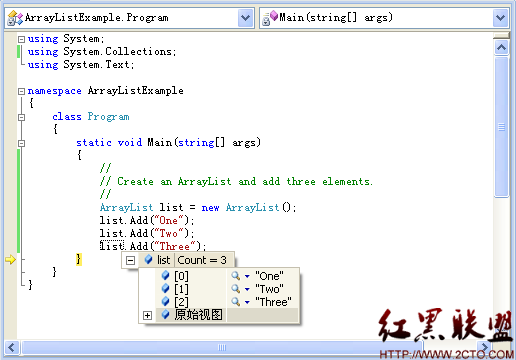Open the ArrayListExample.Program class dropdown

pyautogui.click(x=246, y=17)
